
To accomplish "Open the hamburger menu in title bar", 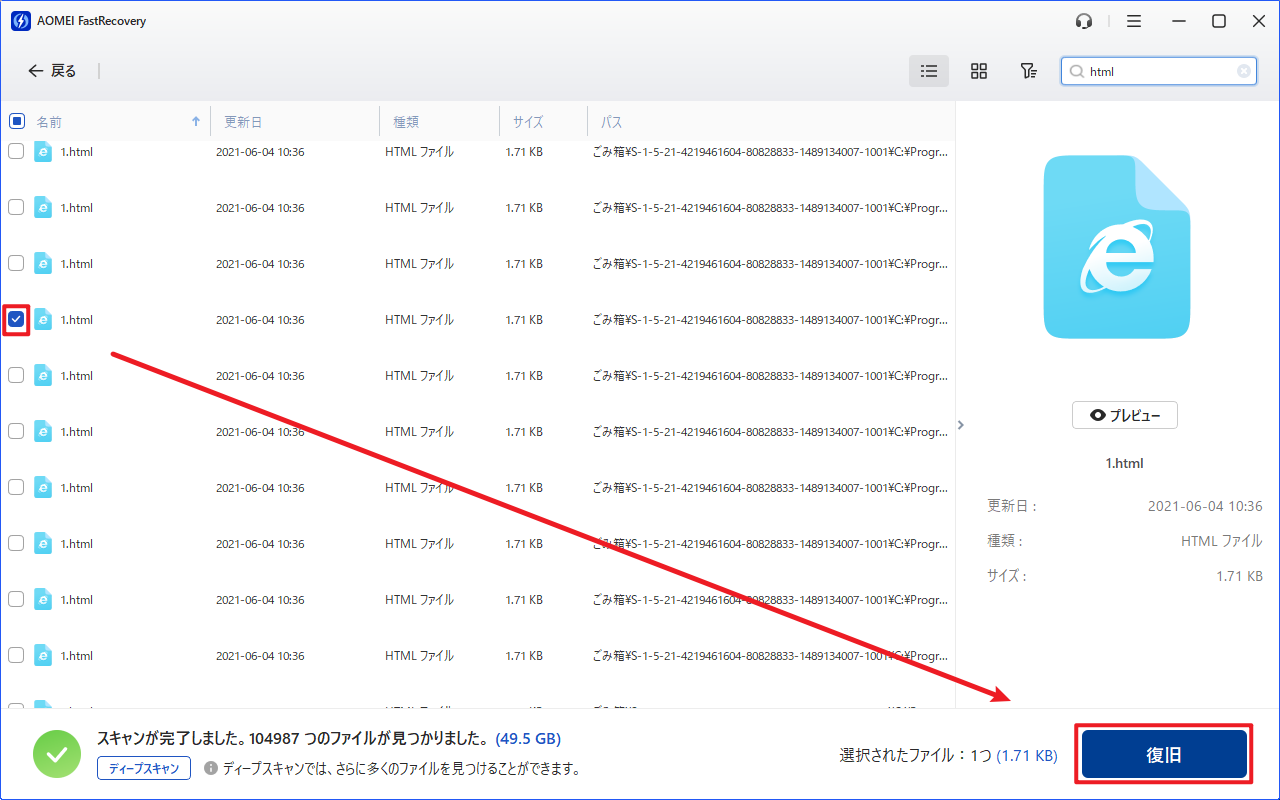I will pos(1134,21).
